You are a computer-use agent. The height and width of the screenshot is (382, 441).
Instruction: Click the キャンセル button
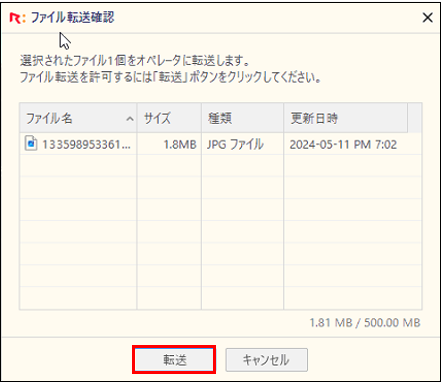point(266,360)
